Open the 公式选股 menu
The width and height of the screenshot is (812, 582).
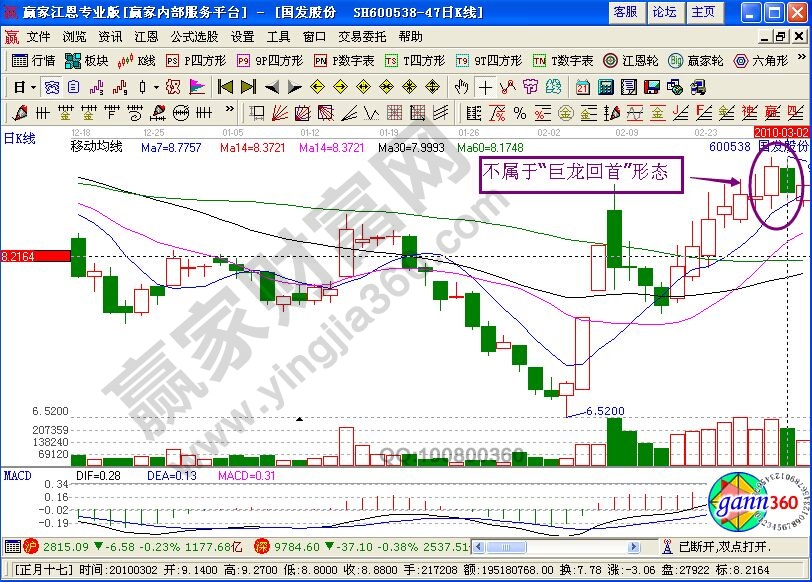[194, 36]
